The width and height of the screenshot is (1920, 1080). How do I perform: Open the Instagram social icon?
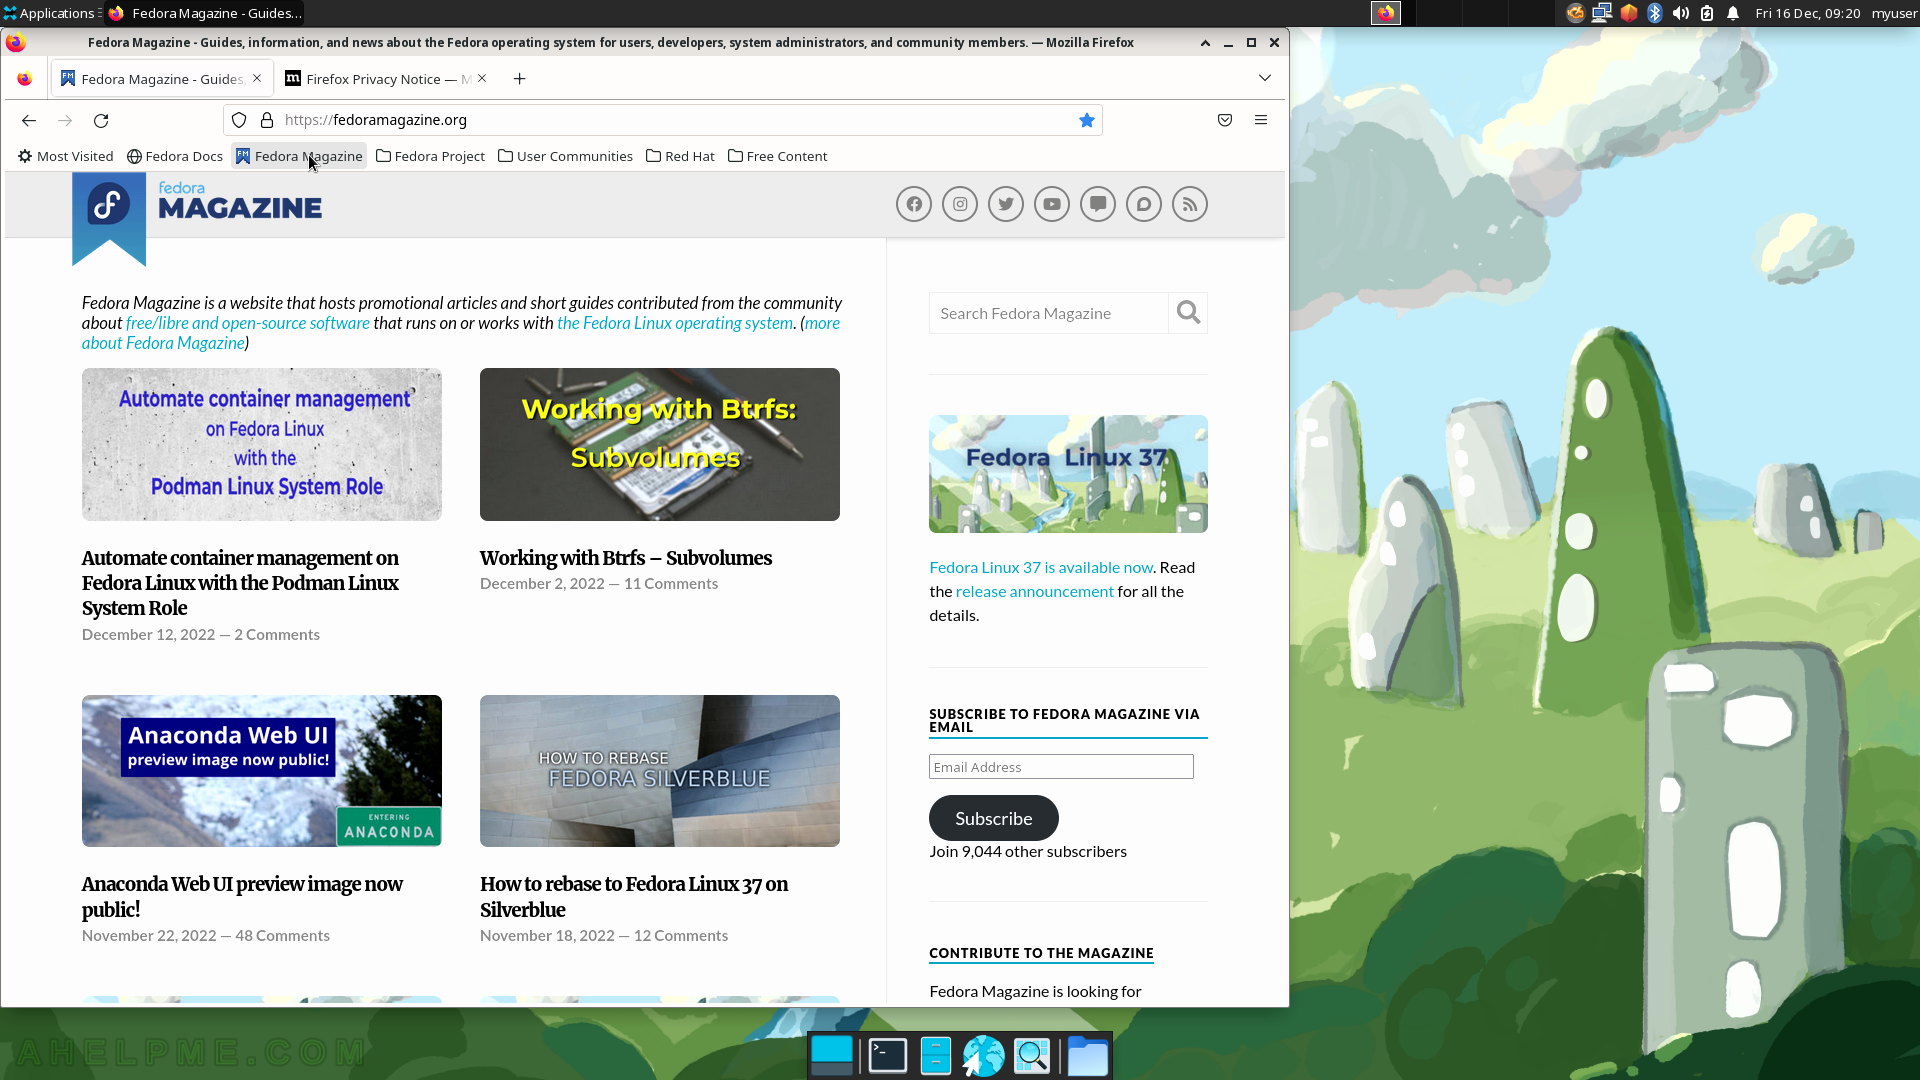960,204
